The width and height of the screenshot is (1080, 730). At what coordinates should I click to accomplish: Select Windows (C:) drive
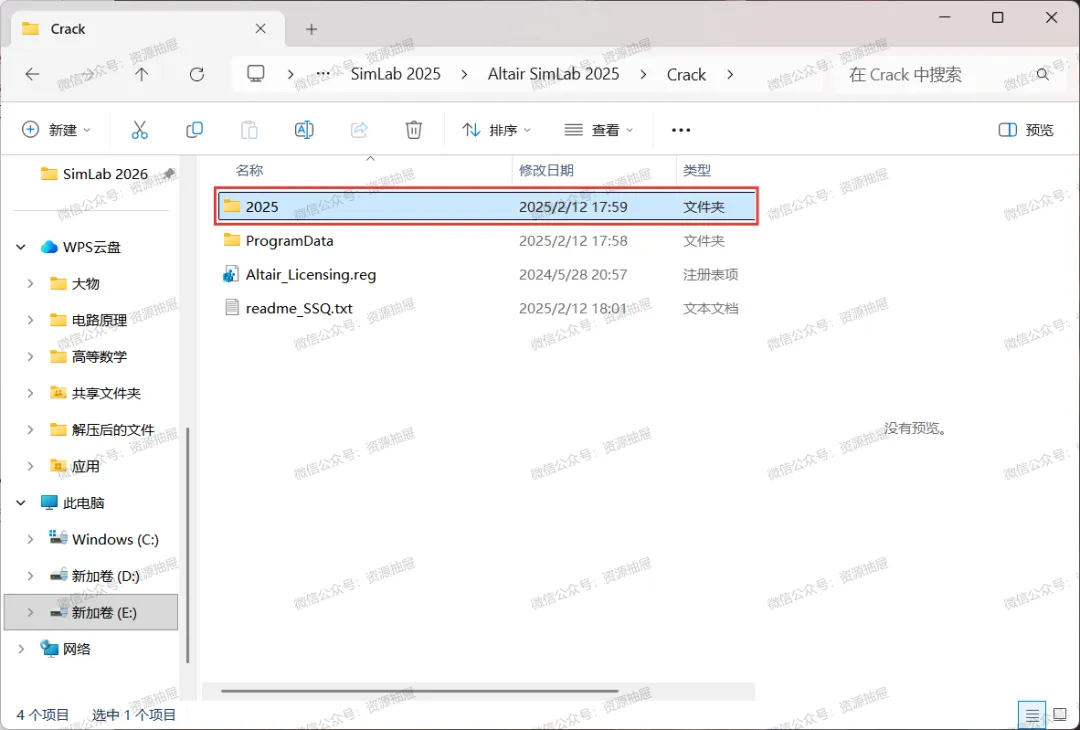click(x=115, y=539)
